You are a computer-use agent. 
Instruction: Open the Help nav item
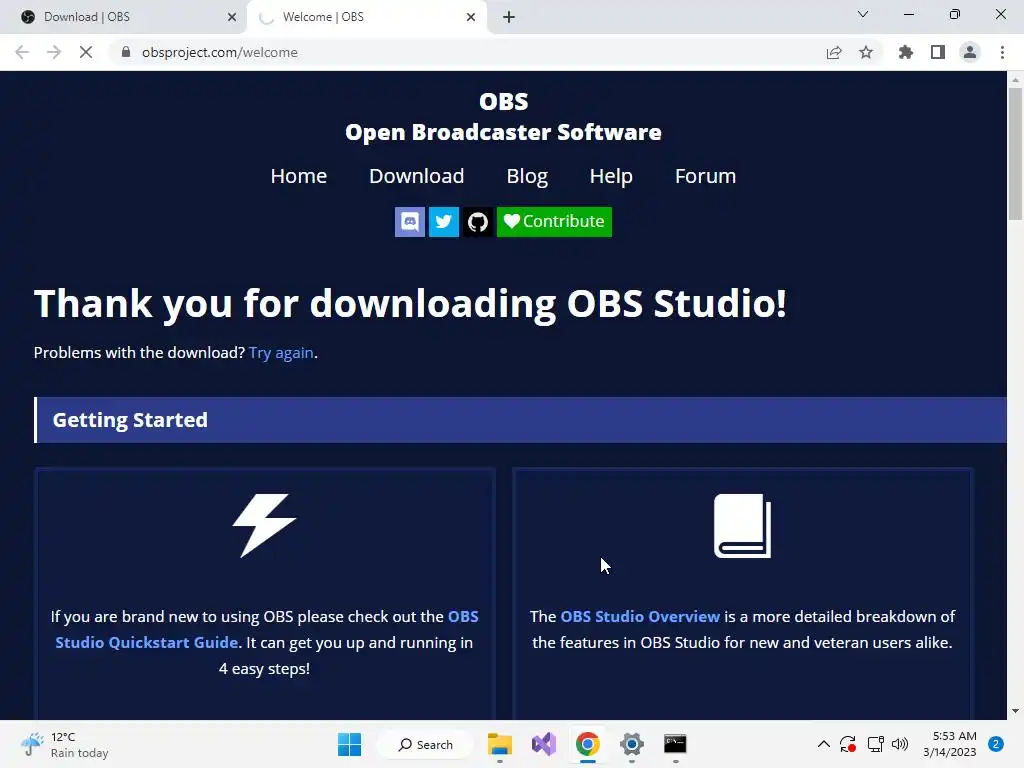tap(611, 176)
